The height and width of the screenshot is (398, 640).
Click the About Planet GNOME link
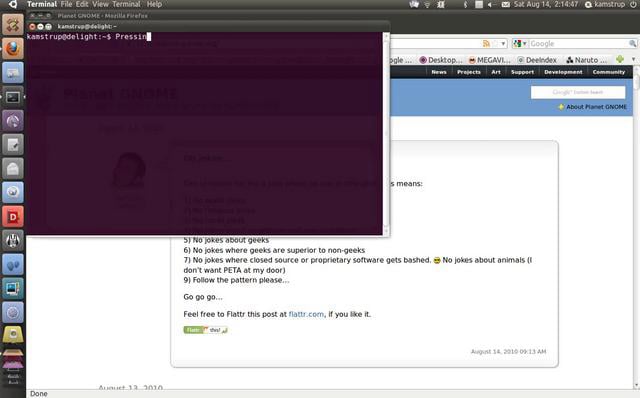pyautogui.click(x=596, y=107)
